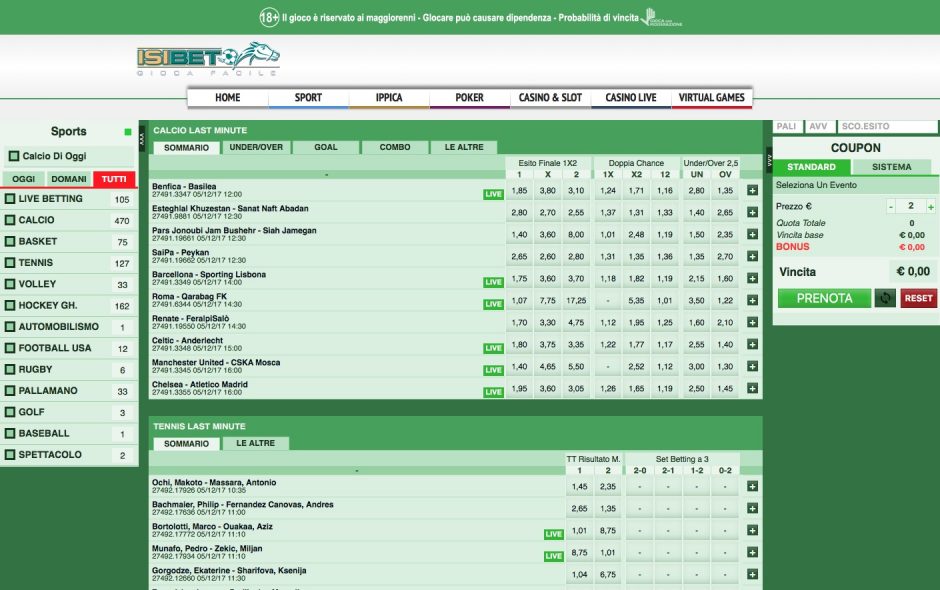Switch to Goal tab in Calcio

[326, 147]
